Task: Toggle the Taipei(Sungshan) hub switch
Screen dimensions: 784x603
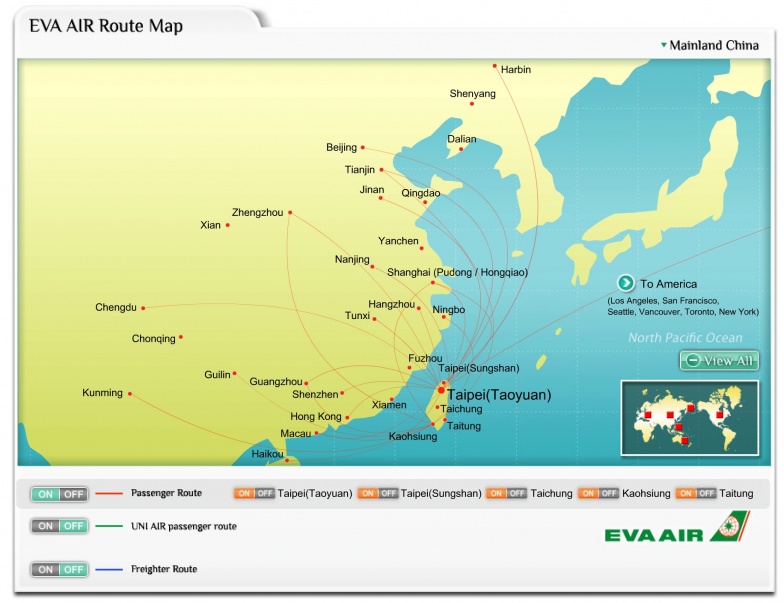Action: 378,494
